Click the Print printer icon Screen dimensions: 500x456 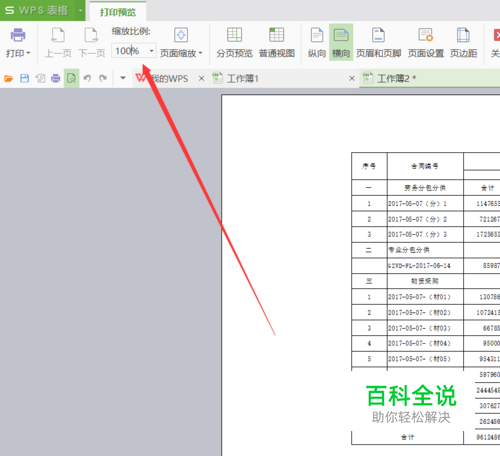pos(18,35)
